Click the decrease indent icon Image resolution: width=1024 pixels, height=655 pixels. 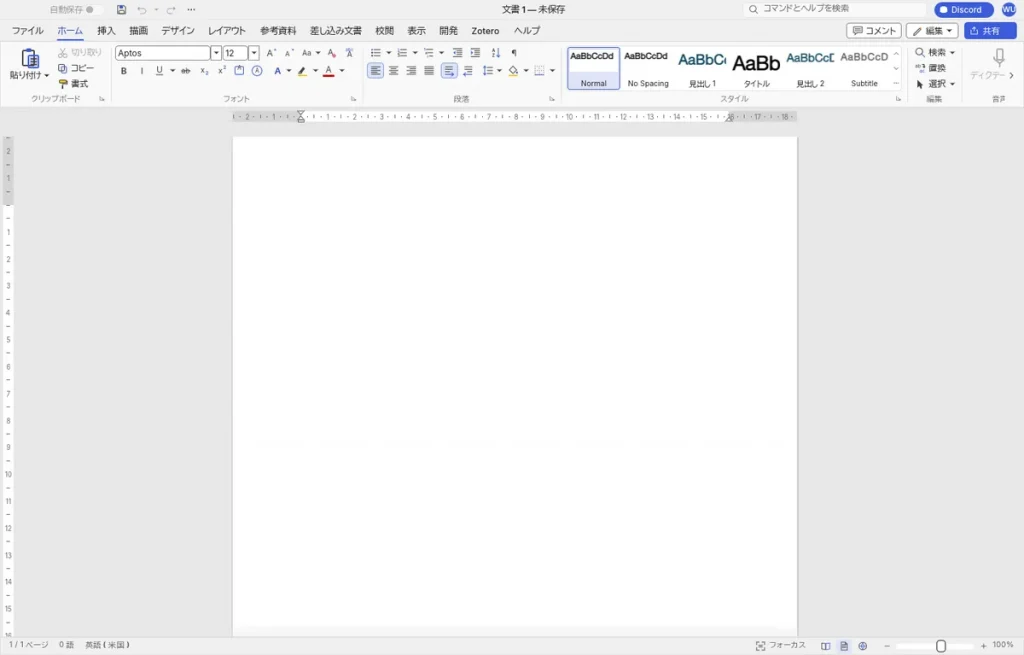point(457,53)
